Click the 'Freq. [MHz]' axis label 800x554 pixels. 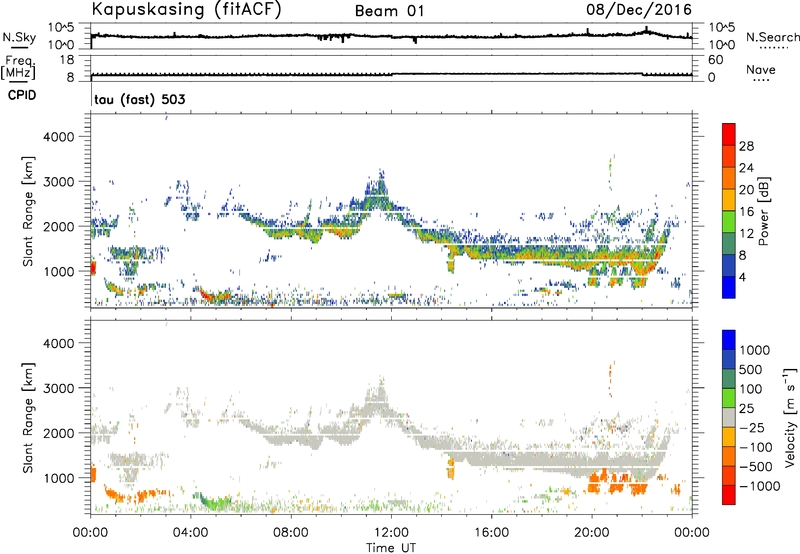[18, 68]
